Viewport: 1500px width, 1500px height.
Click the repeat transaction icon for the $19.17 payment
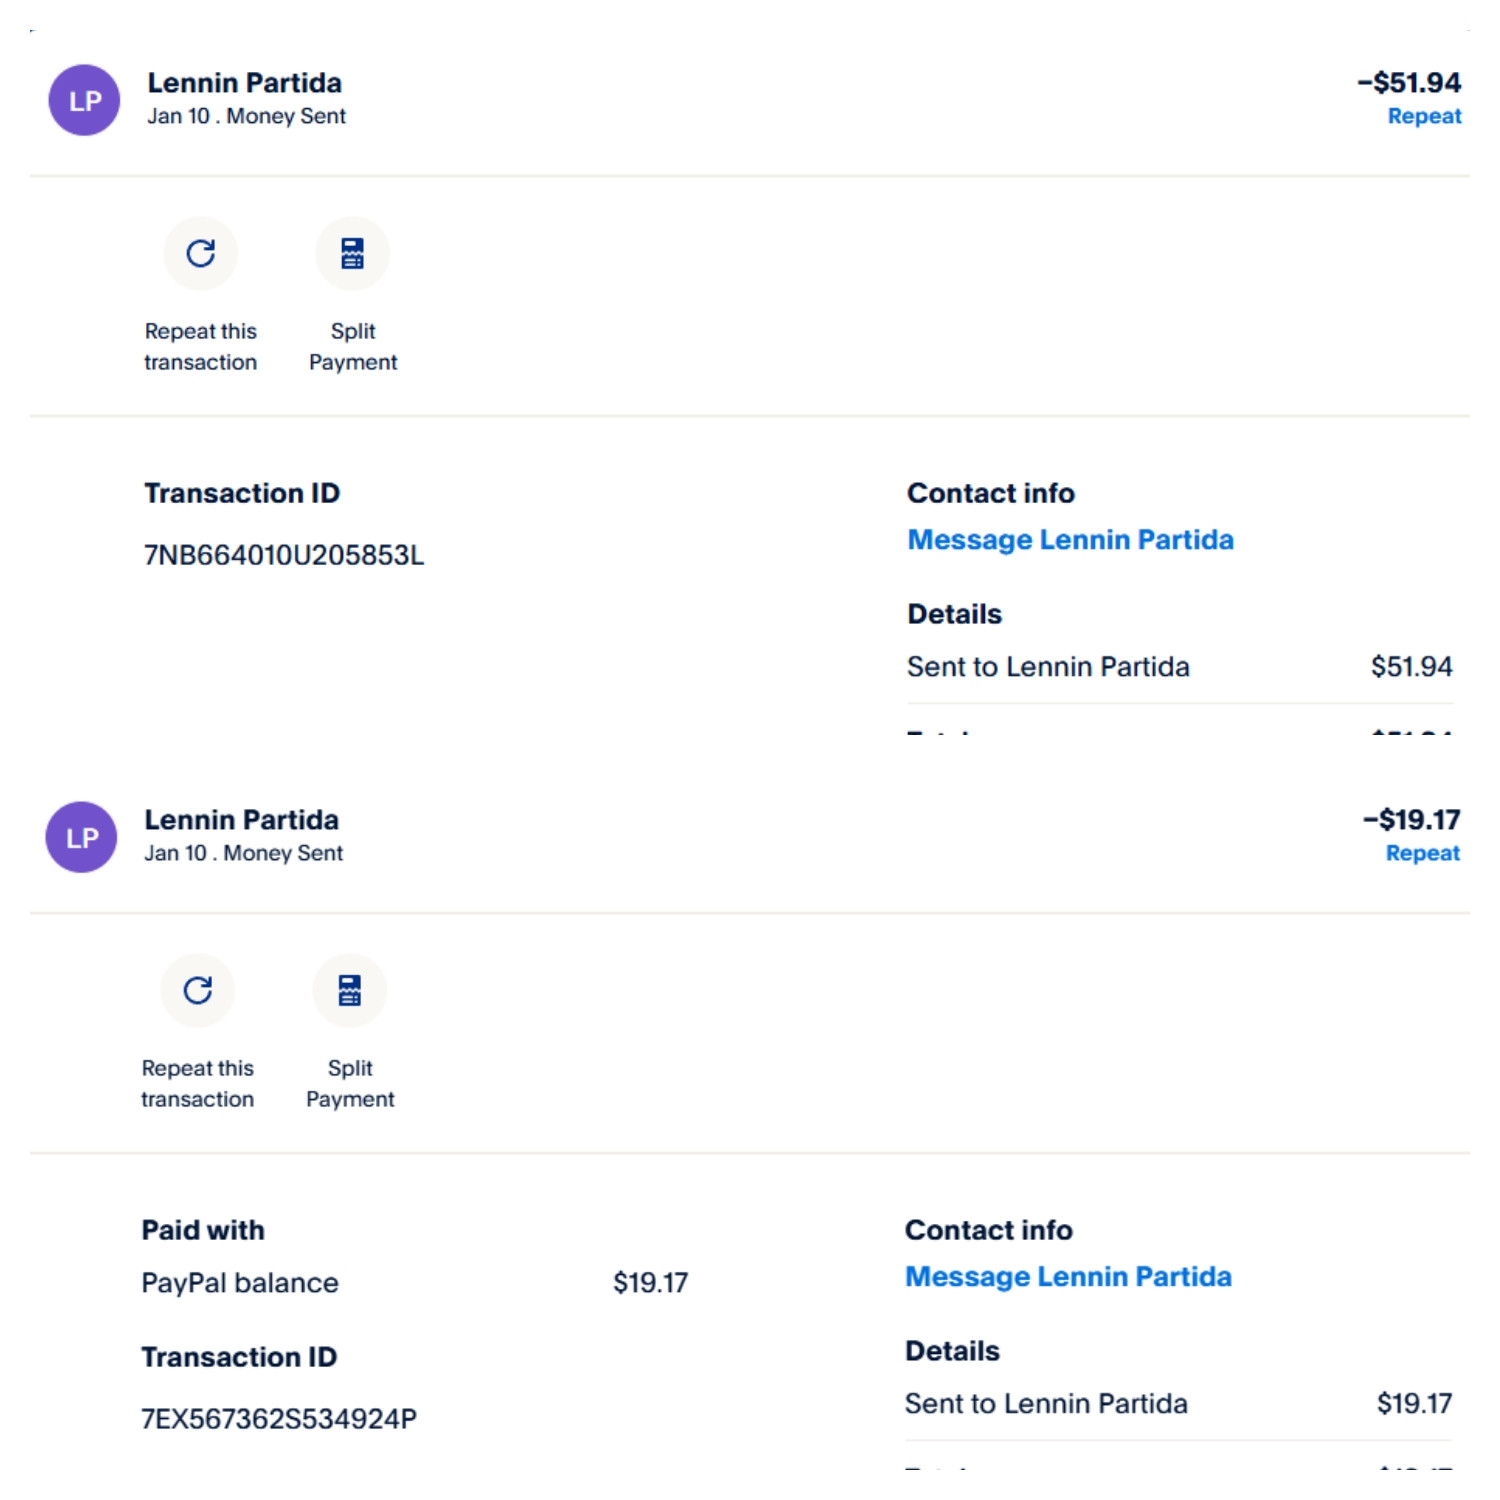(198, 990)
